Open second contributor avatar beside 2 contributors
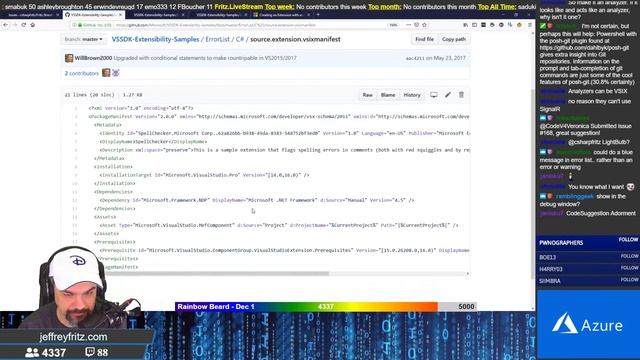Viewport: 640px width, 360px height. pos(116,73)
